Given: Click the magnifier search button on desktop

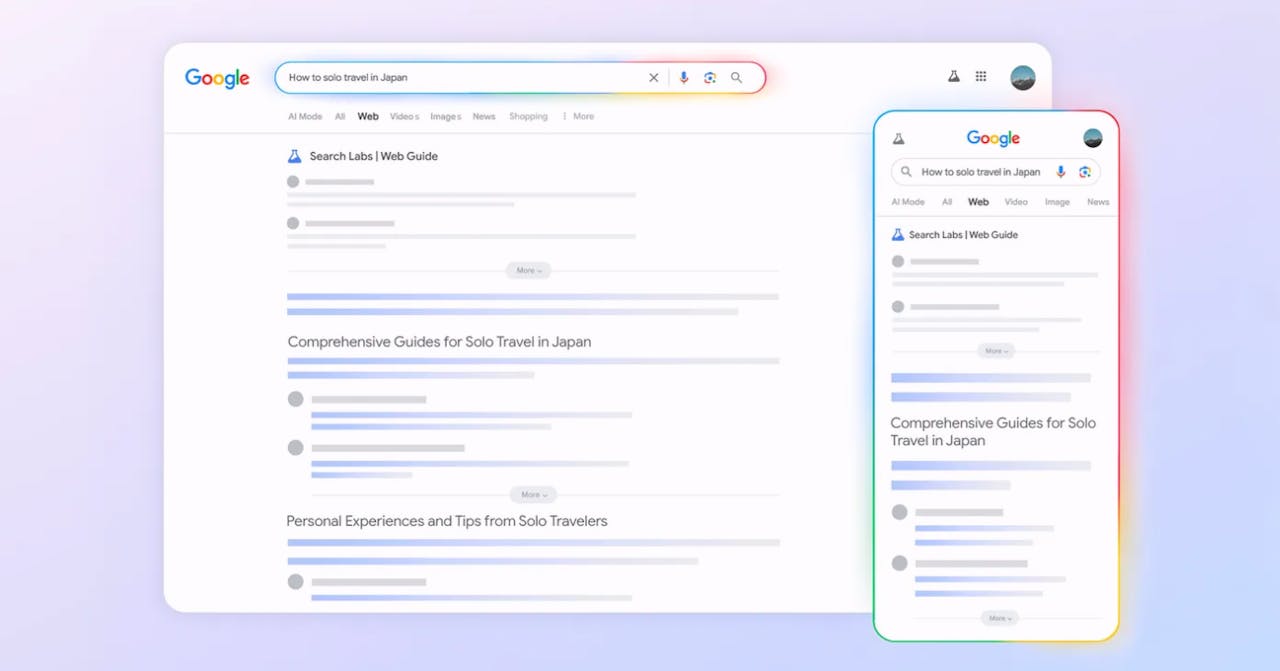Looking at the screenshot, I should tap(737, 78).
